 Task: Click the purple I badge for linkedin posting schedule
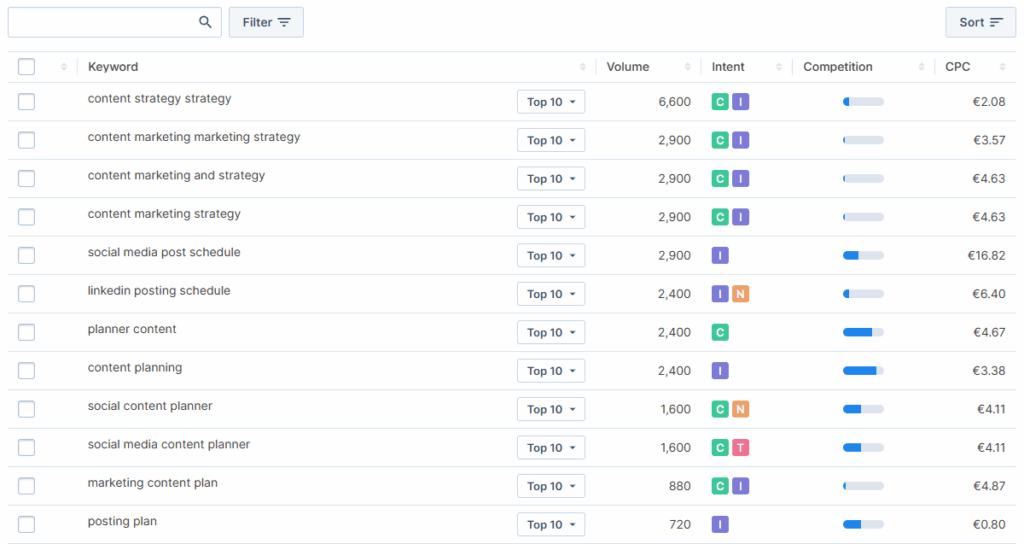click(x=720, y=294)
